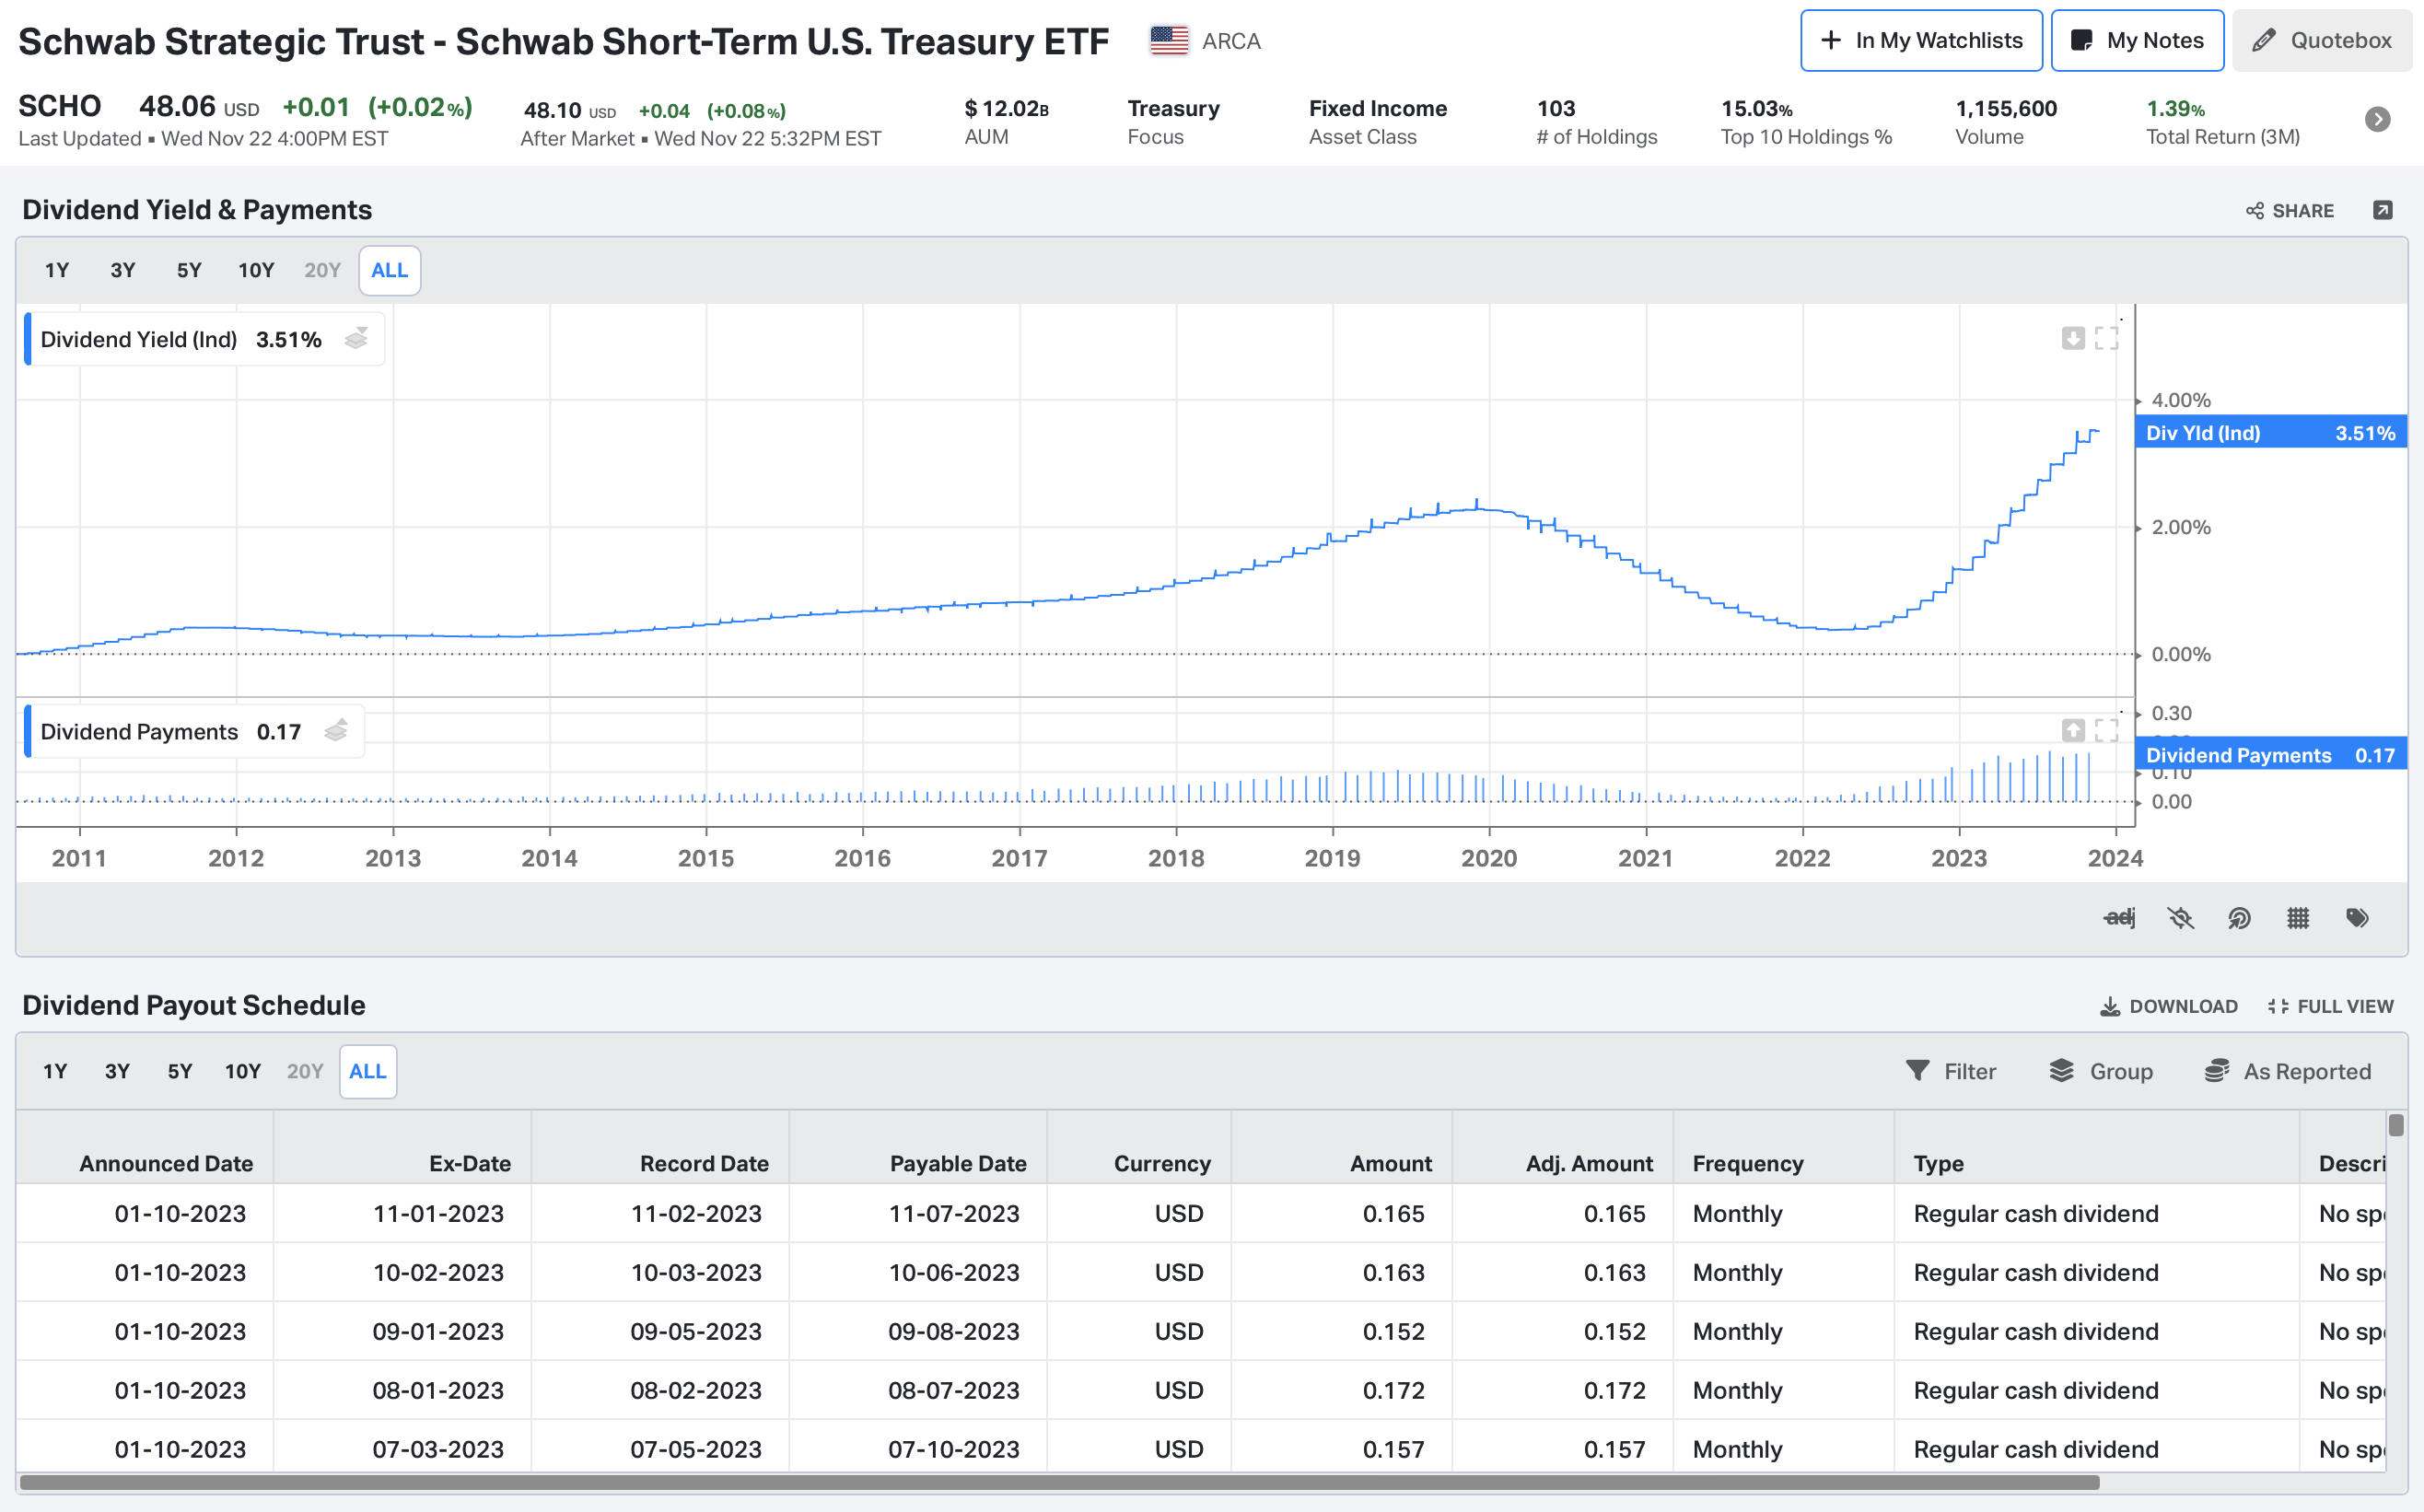Select the record date 08-02-2023 cell
This screenshot has height=1512, width=2424.
coord(660,1390)
